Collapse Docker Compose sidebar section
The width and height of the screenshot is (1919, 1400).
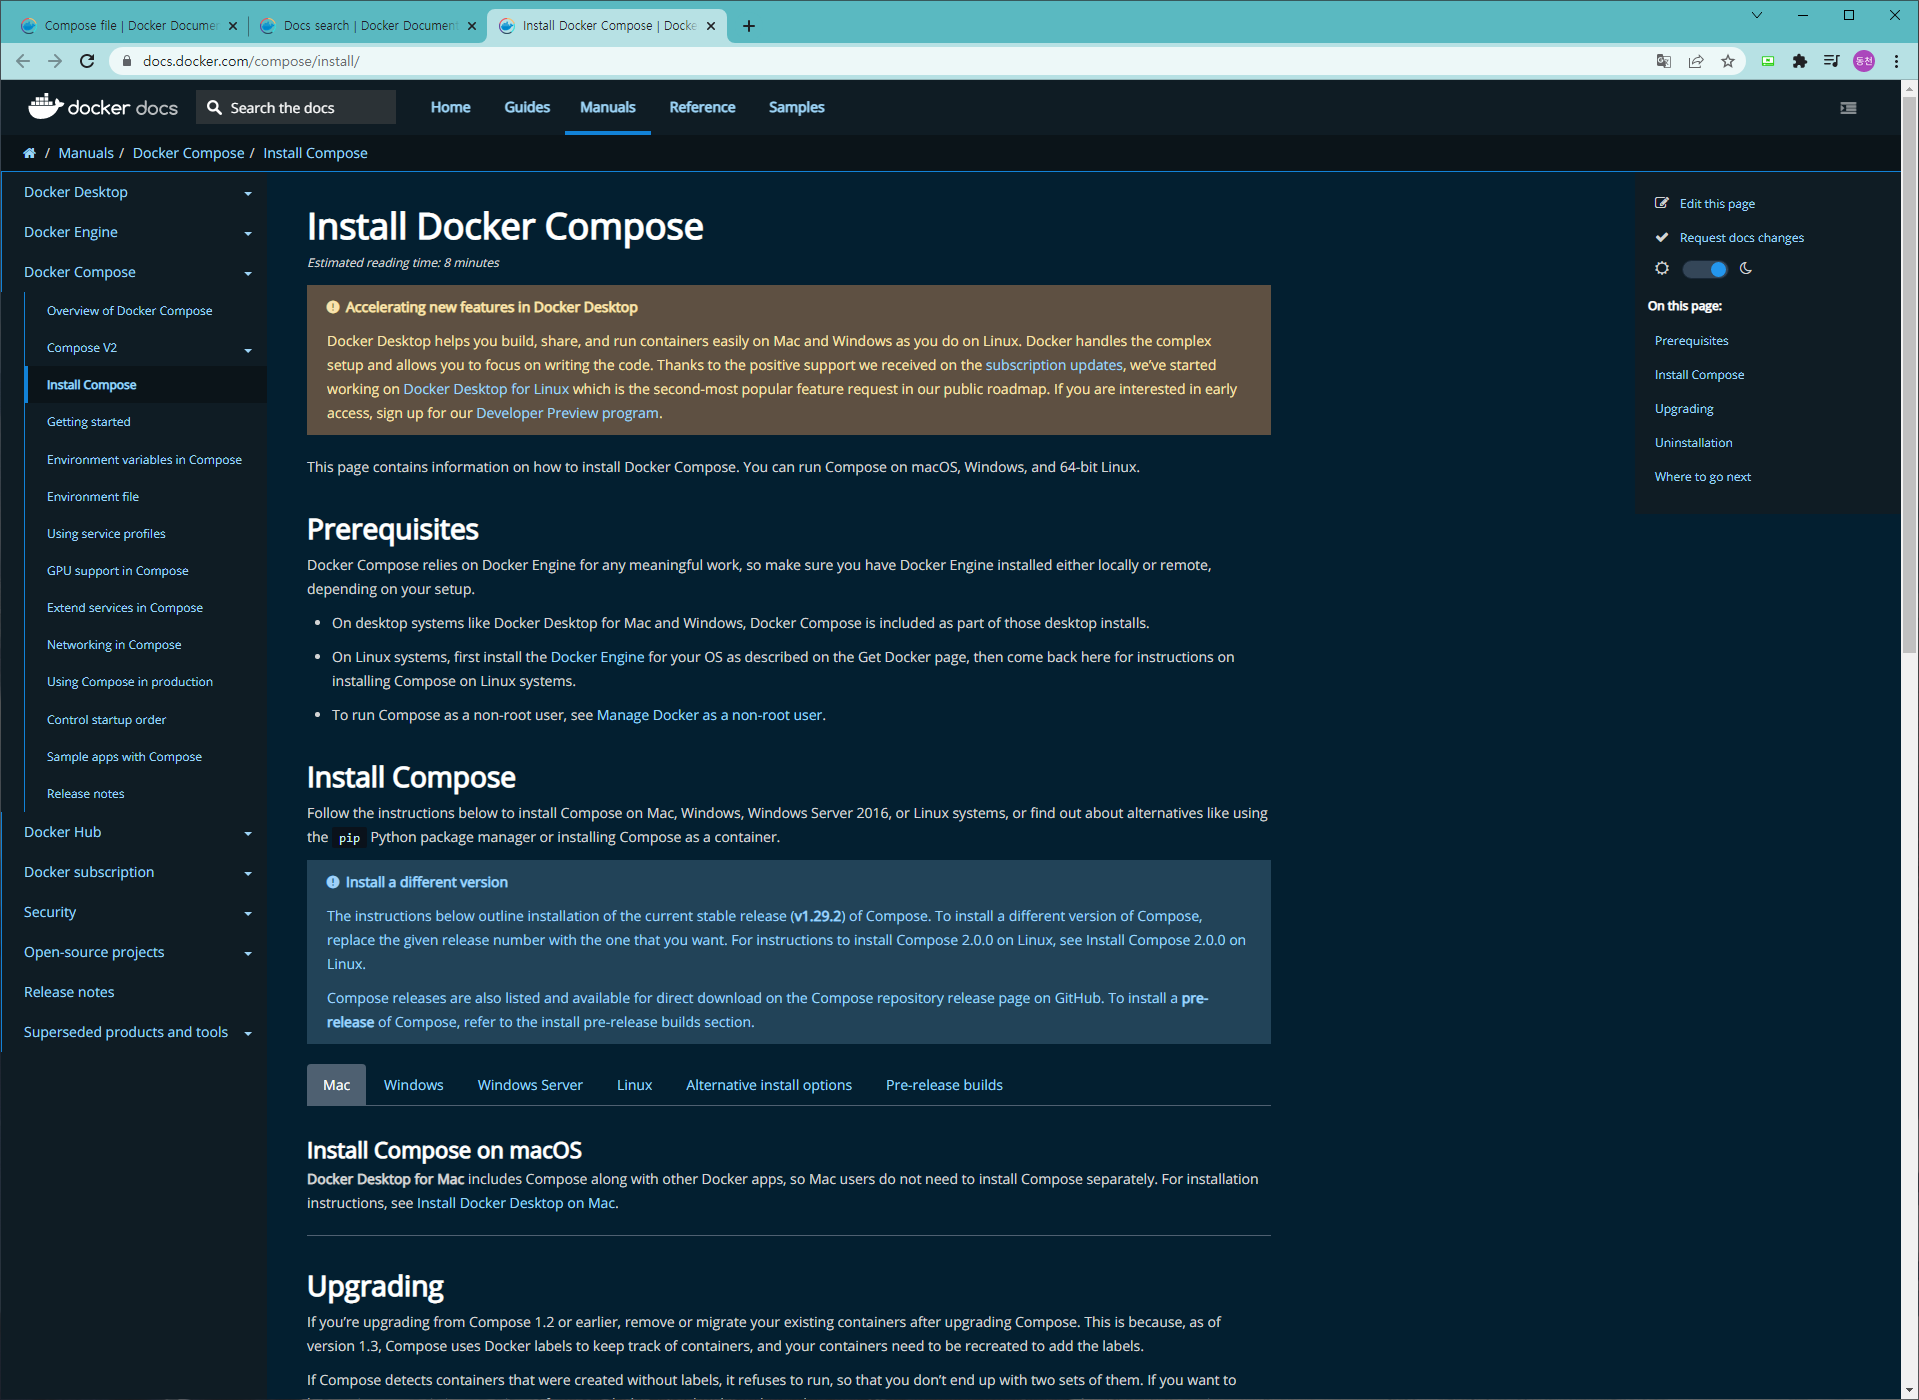tap(248, 273)
